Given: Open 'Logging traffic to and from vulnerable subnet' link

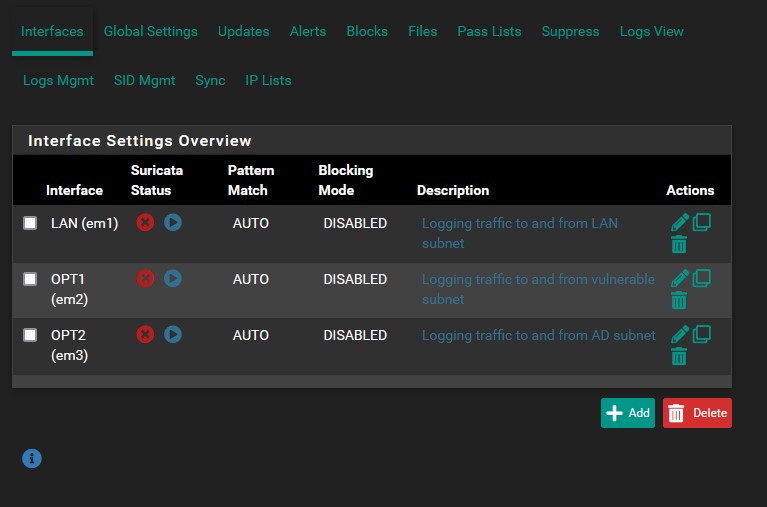Looking at the screenshot, I should tap(538, 289).
